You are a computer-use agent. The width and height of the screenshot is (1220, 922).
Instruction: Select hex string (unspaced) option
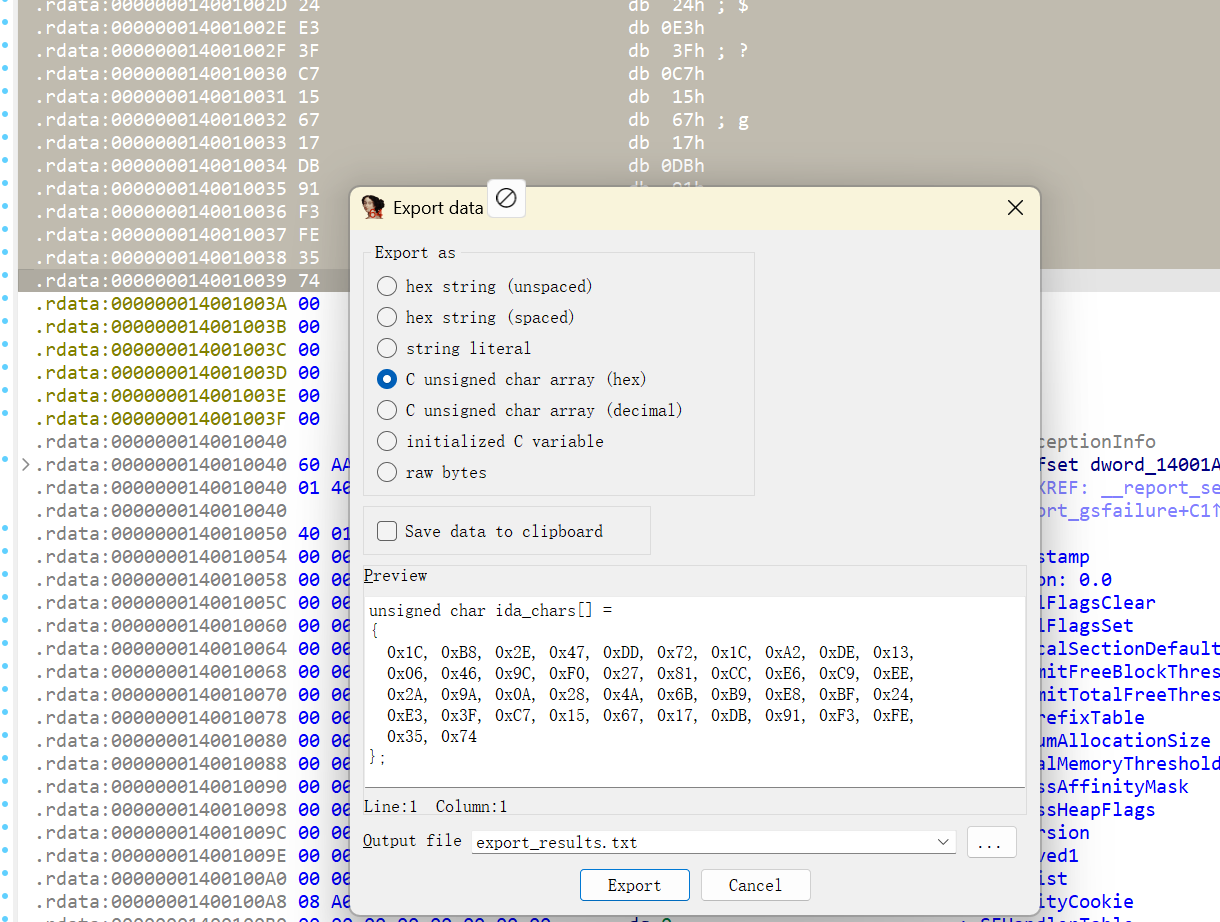[485, 286]
